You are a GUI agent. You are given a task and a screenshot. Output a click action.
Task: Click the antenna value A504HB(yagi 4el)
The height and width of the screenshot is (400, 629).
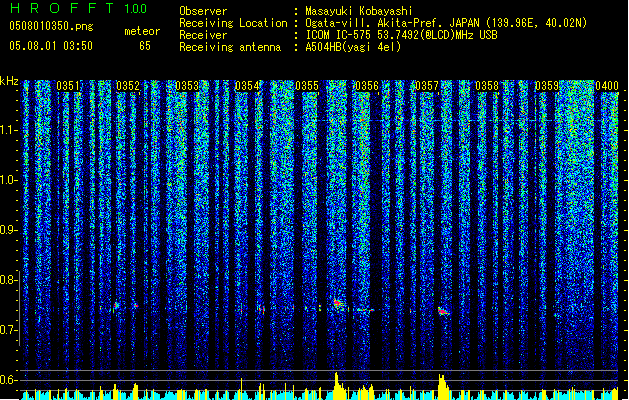tap(353, 47)
